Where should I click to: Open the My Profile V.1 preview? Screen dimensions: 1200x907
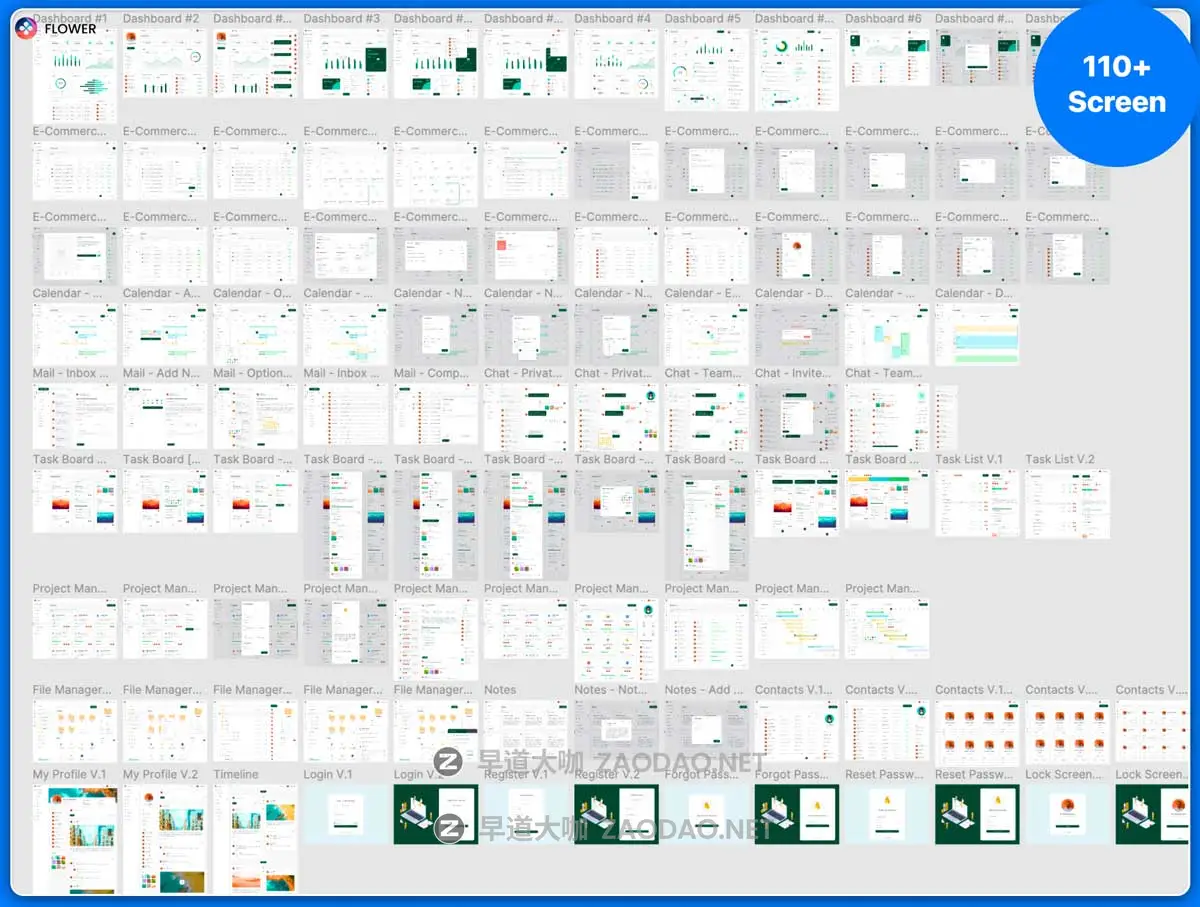pyautogui.click(x=74, y=840)
